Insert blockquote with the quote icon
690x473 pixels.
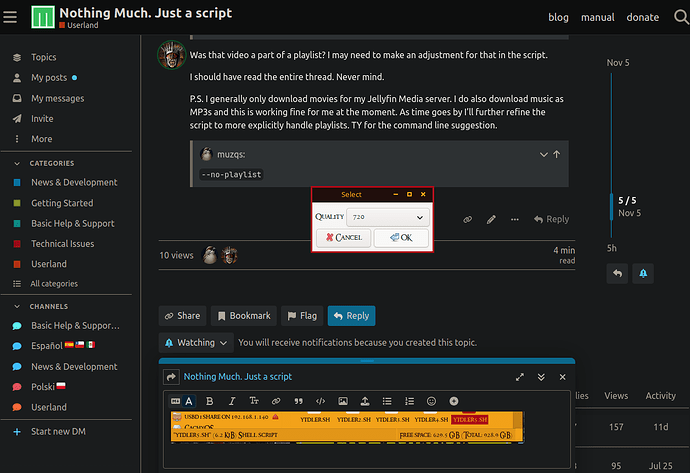click(298, 401)
